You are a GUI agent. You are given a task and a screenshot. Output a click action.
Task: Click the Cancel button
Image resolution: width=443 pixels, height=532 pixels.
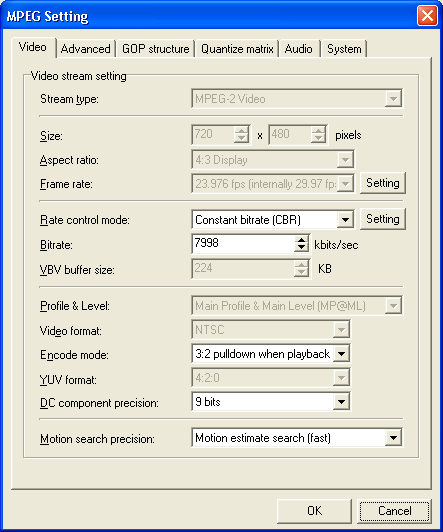click(x=394, y=511)
